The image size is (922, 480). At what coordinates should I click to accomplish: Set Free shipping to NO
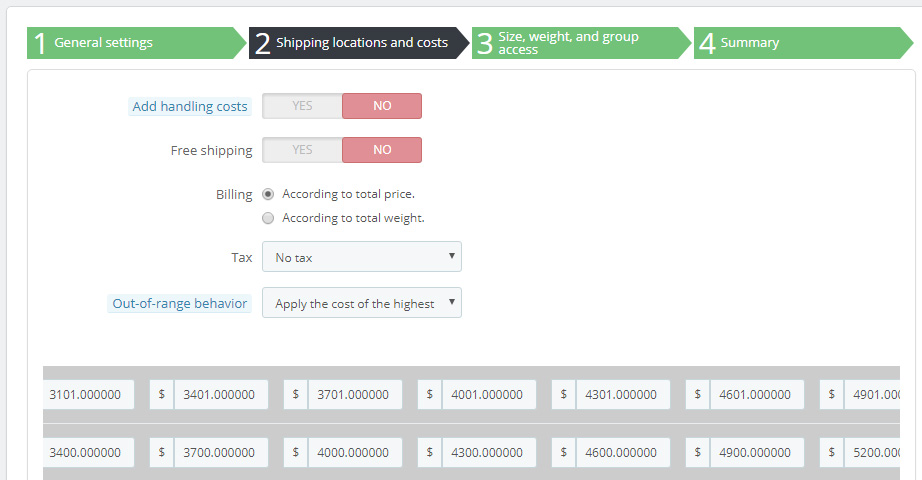click(x=382, y=150)
